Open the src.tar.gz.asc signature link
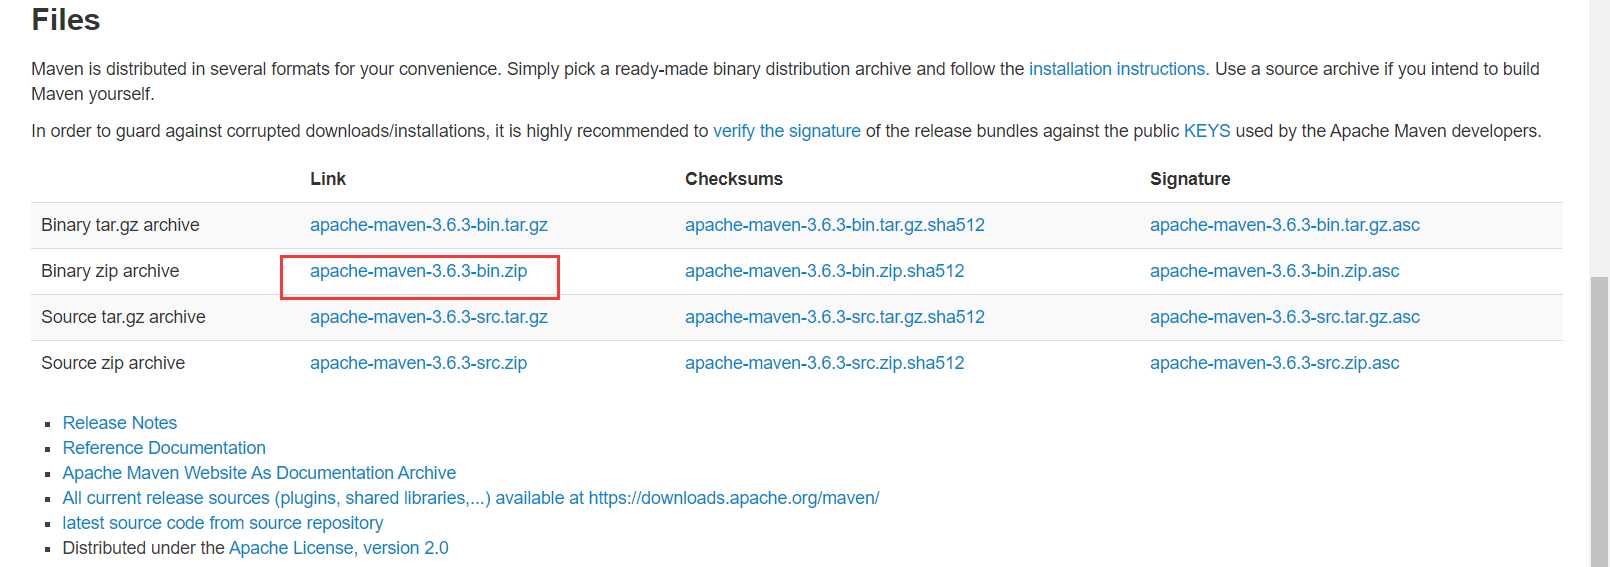Viewport: 1610px width, 567px height. pos(1285,317)
